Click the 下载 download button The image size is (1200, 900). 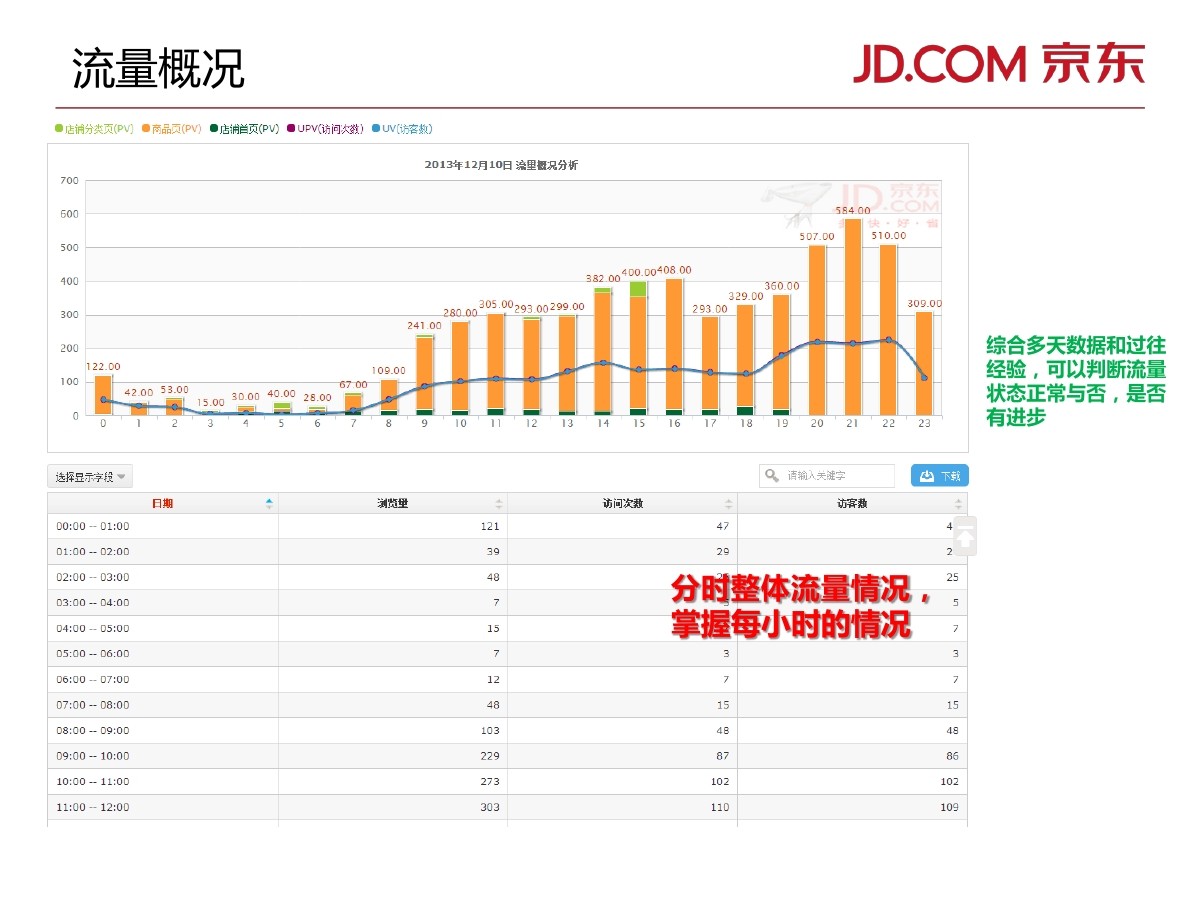(x=939, y=476)
